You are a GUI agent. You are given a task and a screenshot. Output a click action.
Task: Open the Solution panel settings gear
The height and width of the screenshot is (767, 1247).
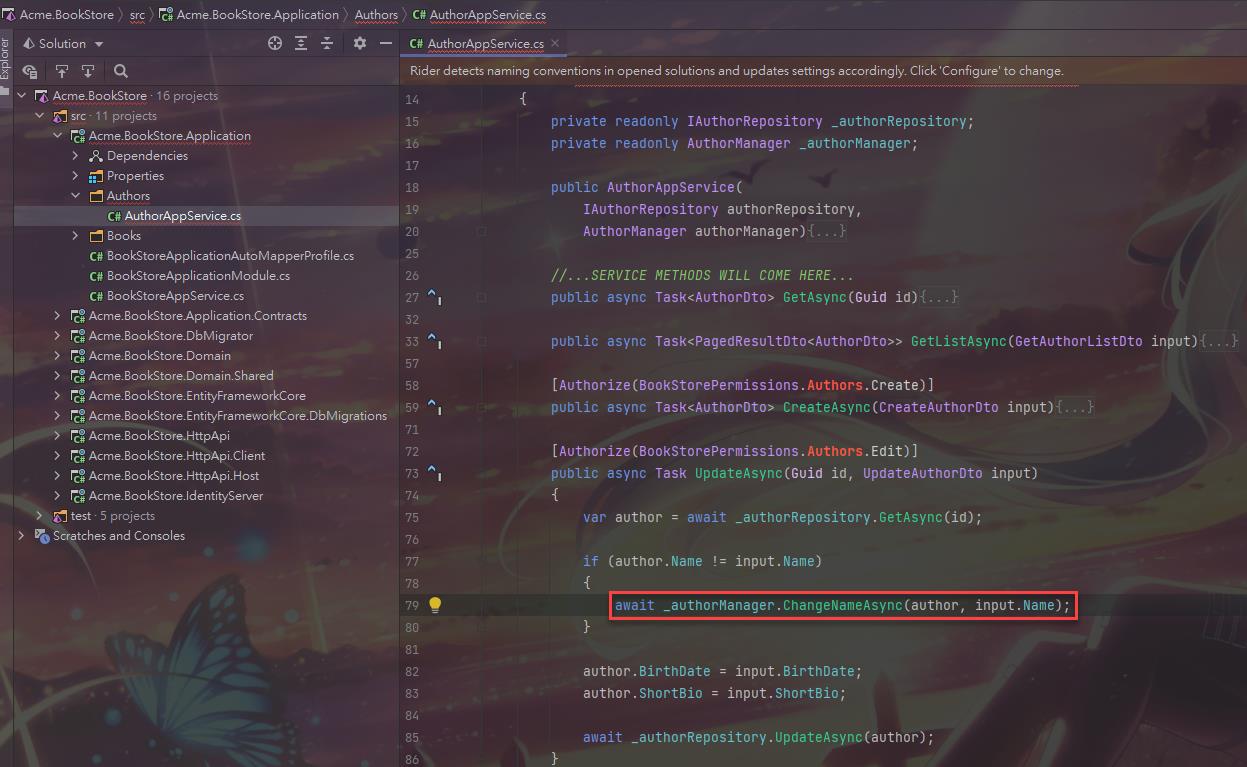[x=360, y=44]
